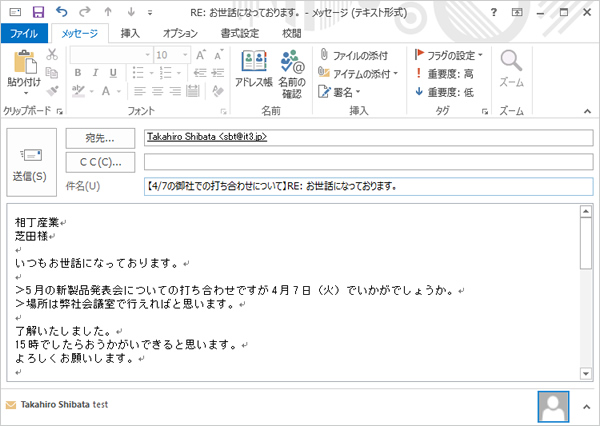Image resolution: width=600 pixels, height=426 pixels.
Task: Click the contact photo thumbnail at bottom
Action: point(553,404)
